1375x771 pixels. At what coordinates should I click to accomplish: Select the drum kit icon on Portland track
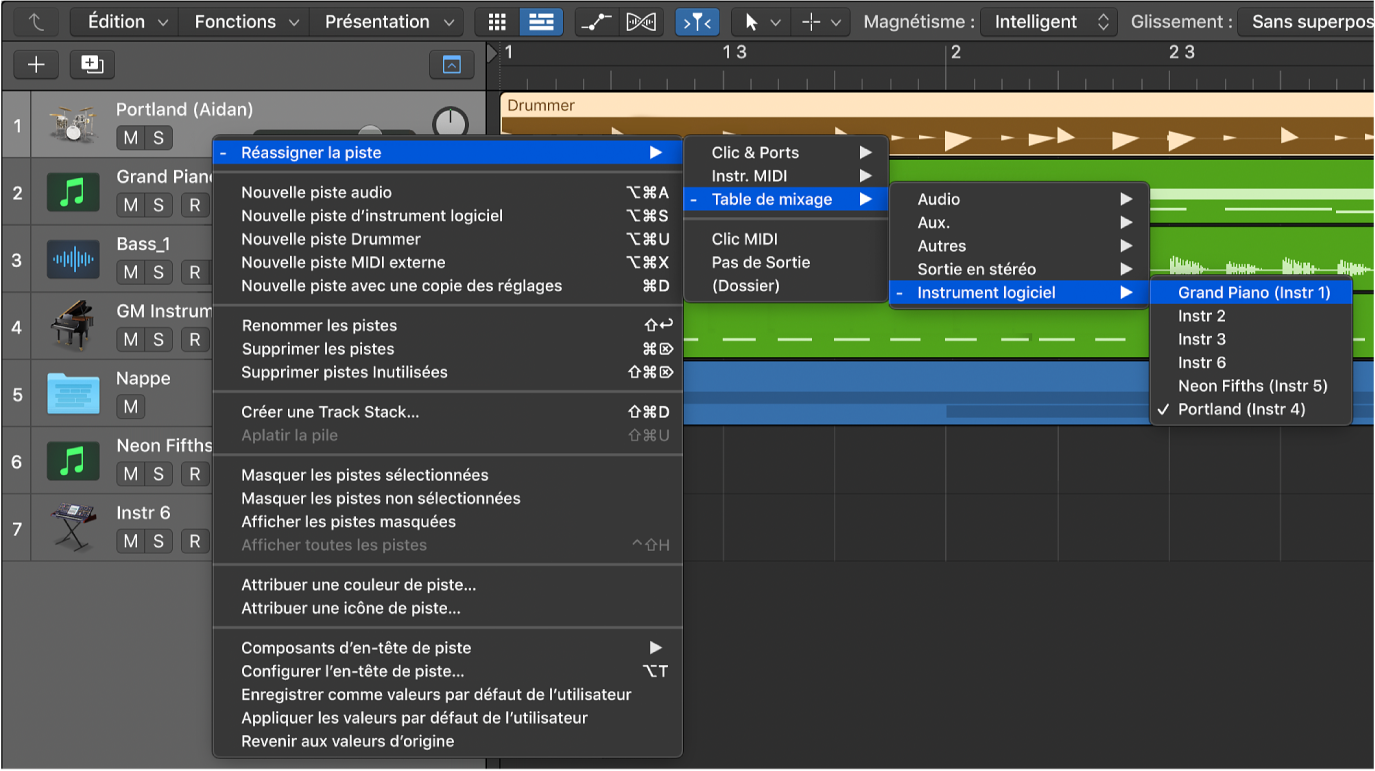click(x=72, y=119)
